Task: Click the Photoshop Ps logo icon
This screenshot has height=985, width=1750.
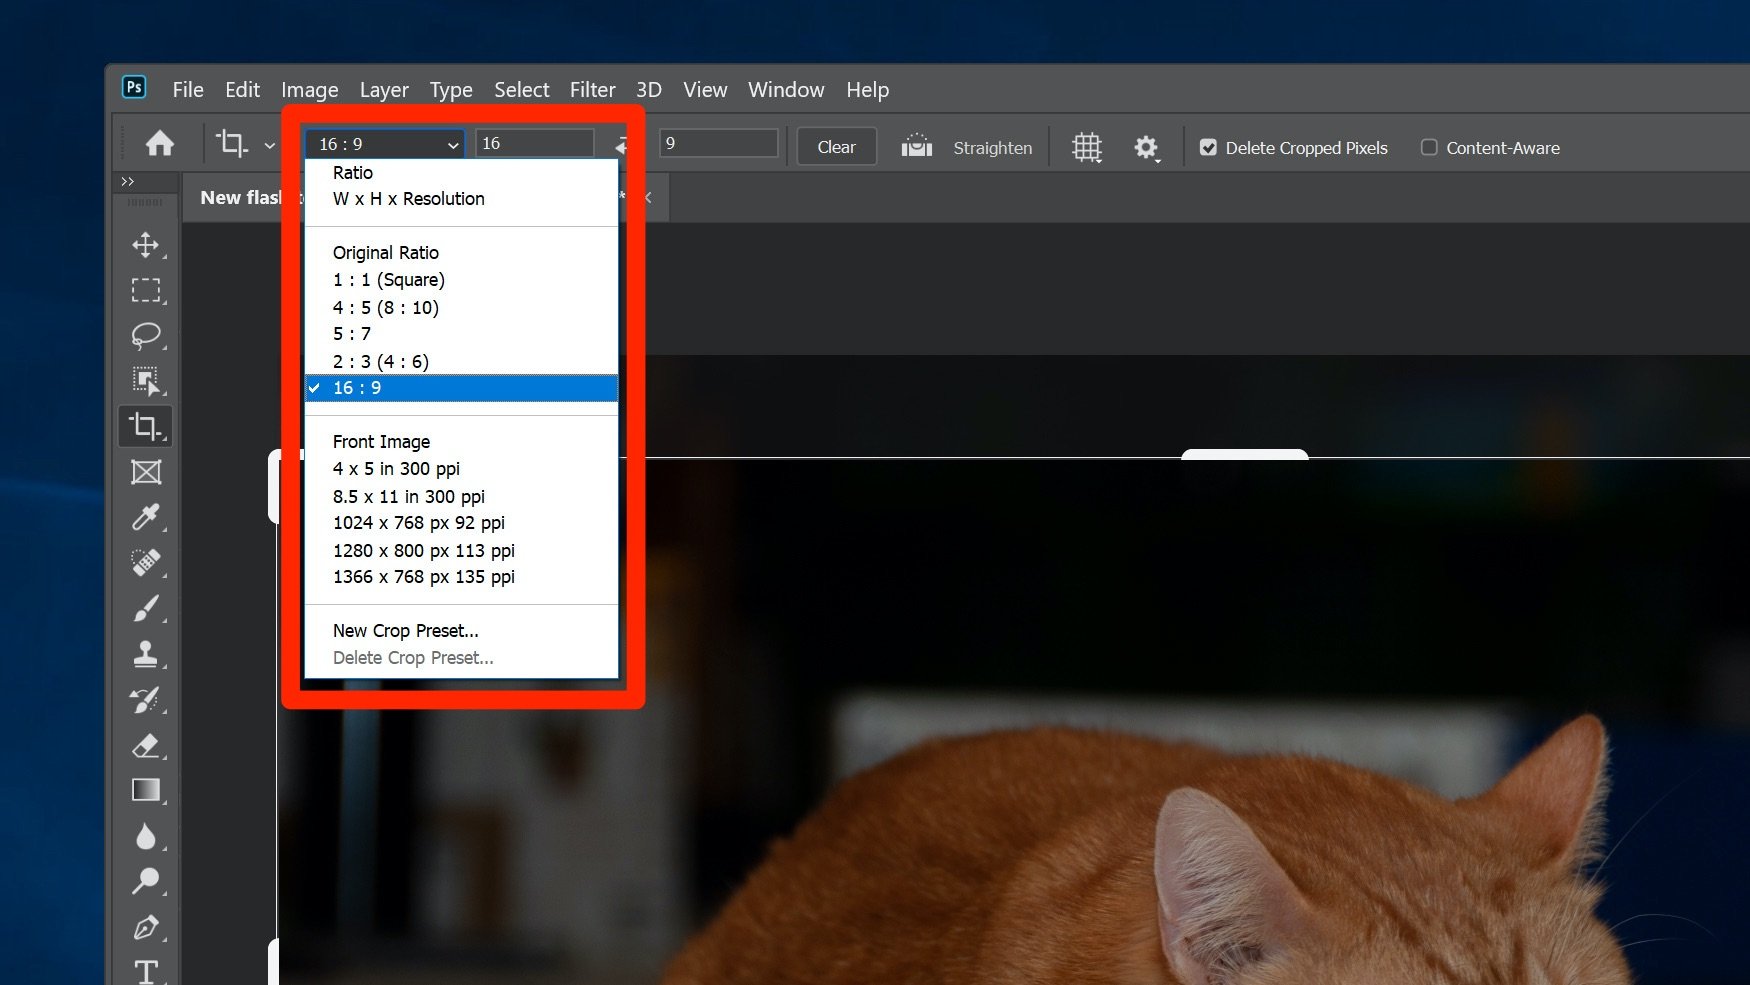Action: (134, 87)
